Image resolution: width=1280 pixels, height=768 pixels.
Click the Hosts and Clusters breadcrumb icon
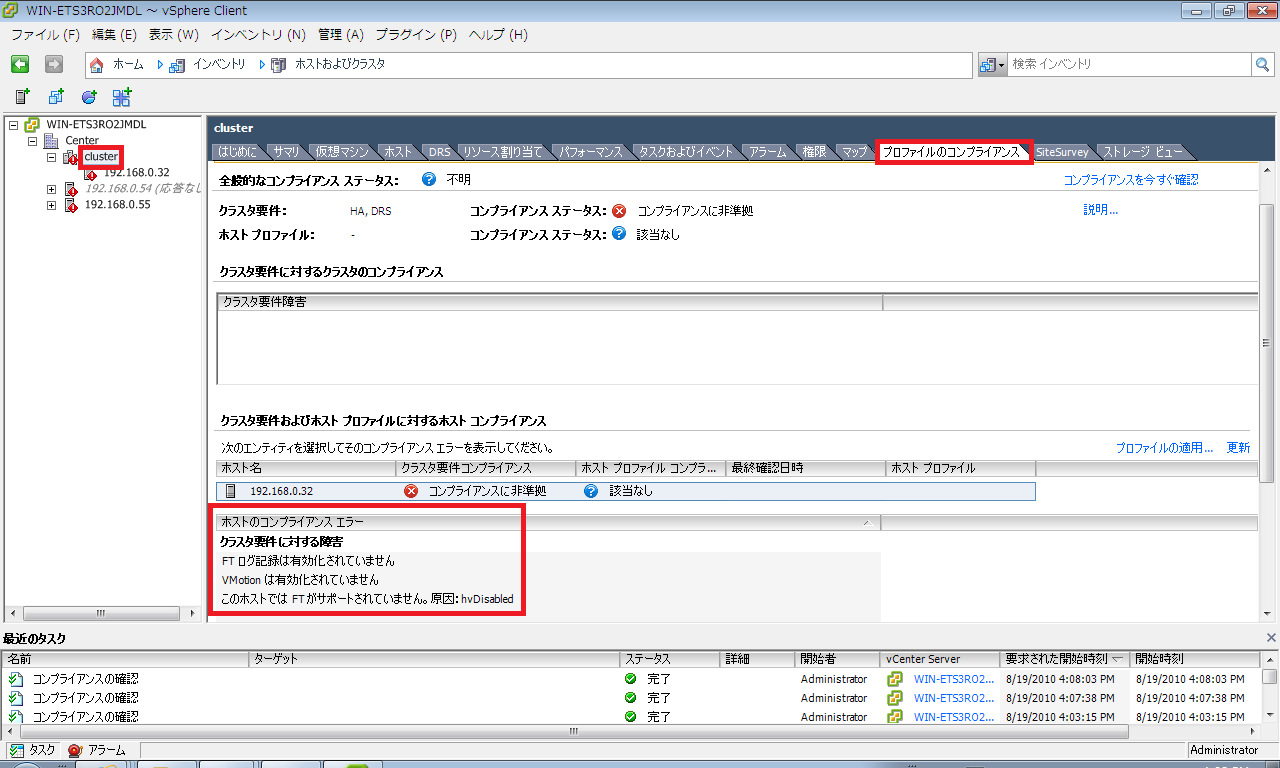(279, 64)
